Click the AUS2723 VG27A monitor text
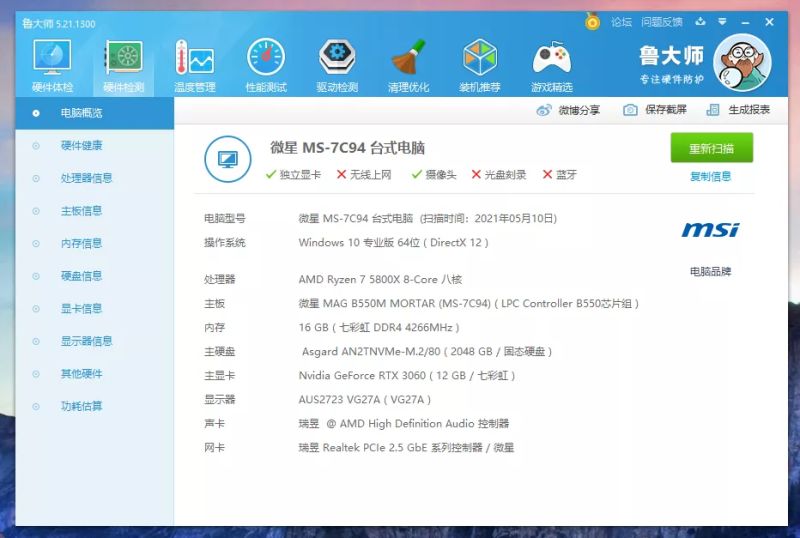 pyautogui.click(x=364, y=400)
